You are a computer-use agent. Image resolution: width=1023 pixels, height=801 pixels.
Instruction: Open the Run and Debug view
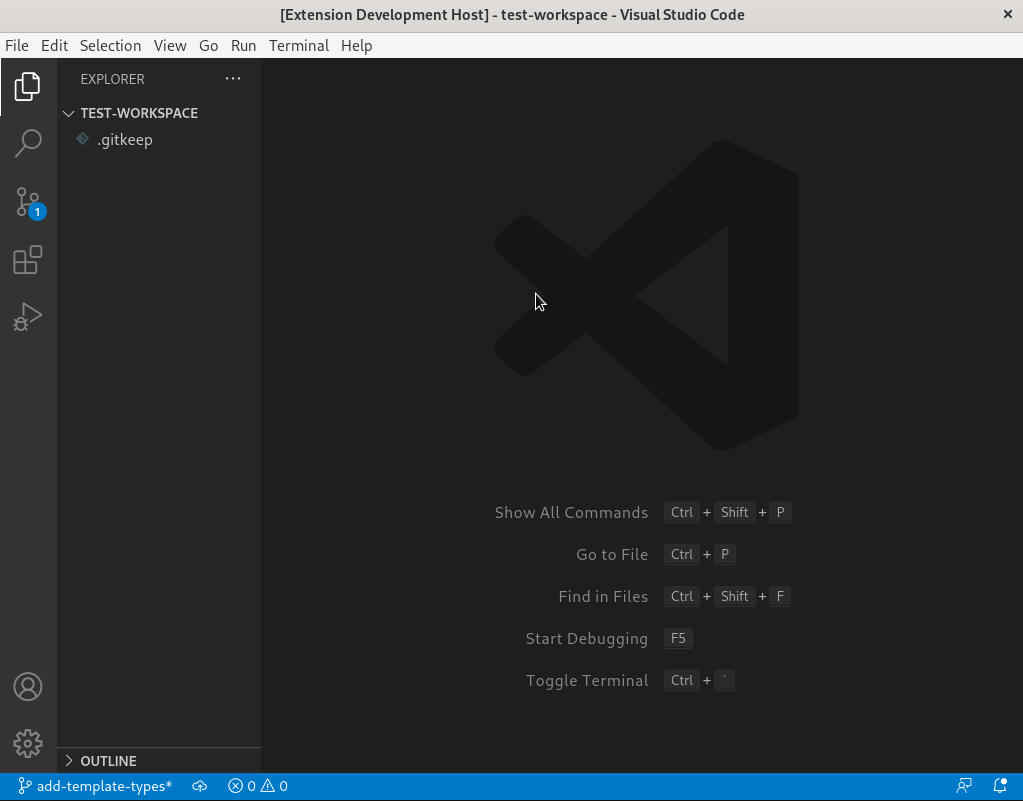click(28, 317)
